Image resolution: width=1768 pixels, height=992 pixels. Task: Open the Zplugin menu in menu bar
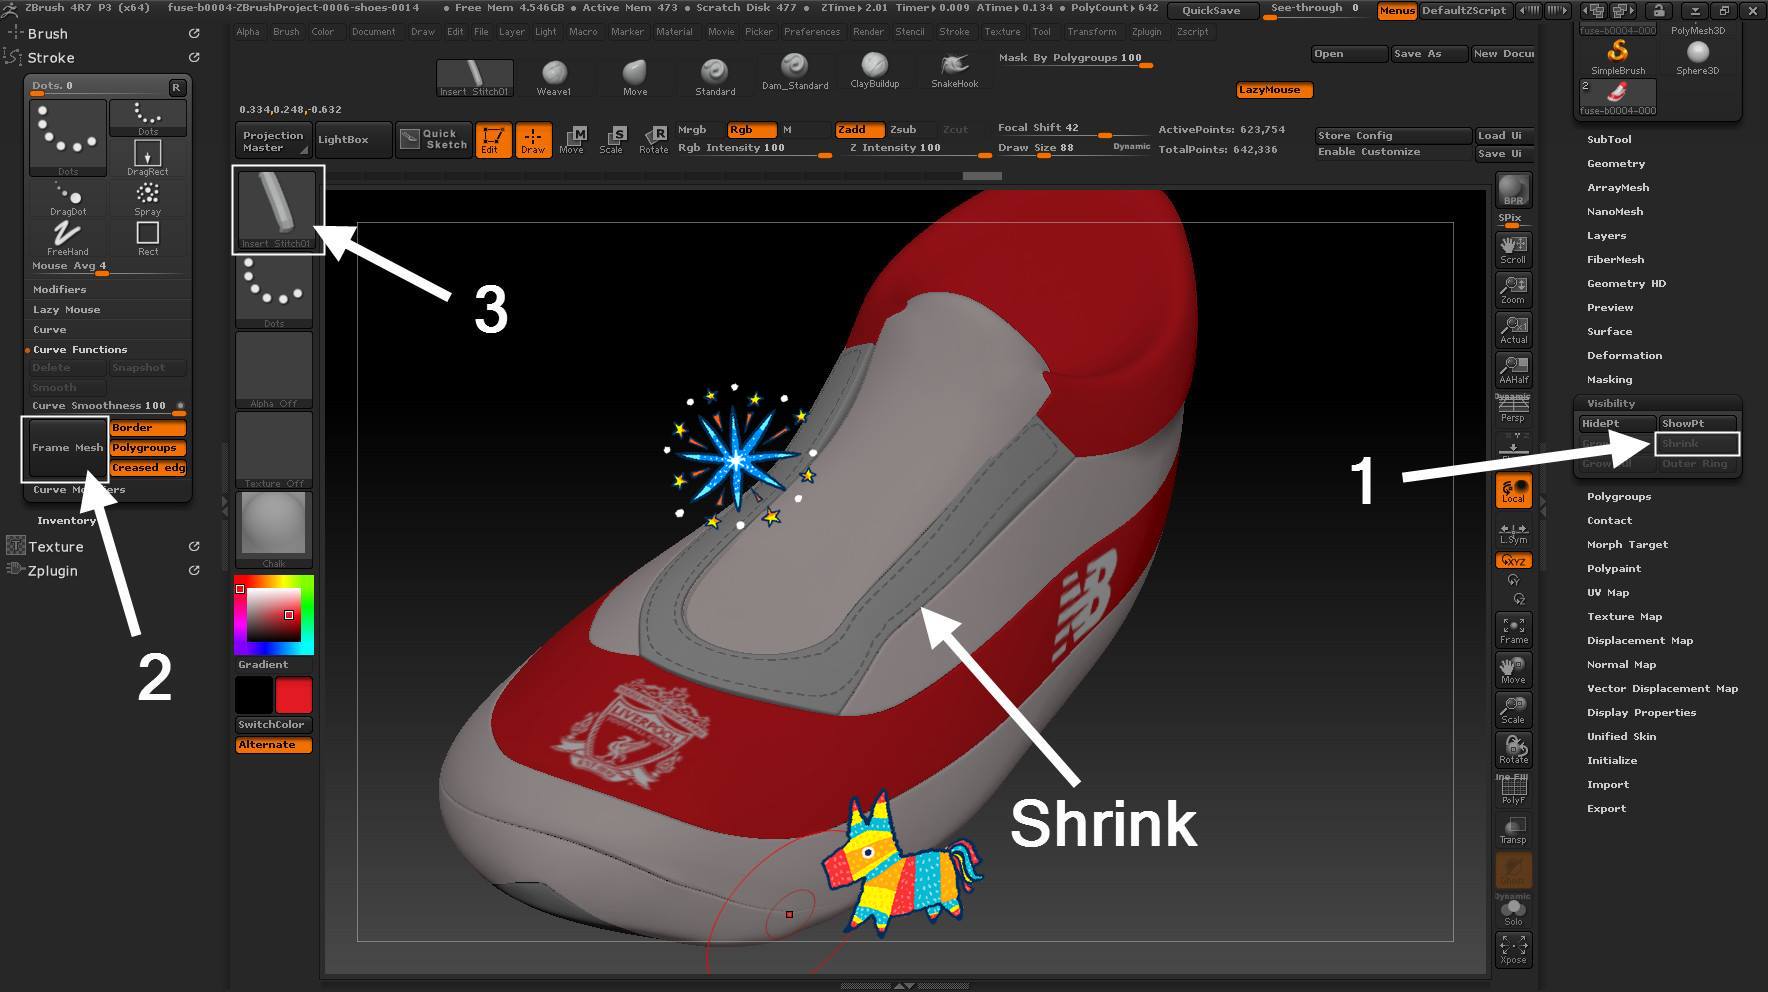1146,32
